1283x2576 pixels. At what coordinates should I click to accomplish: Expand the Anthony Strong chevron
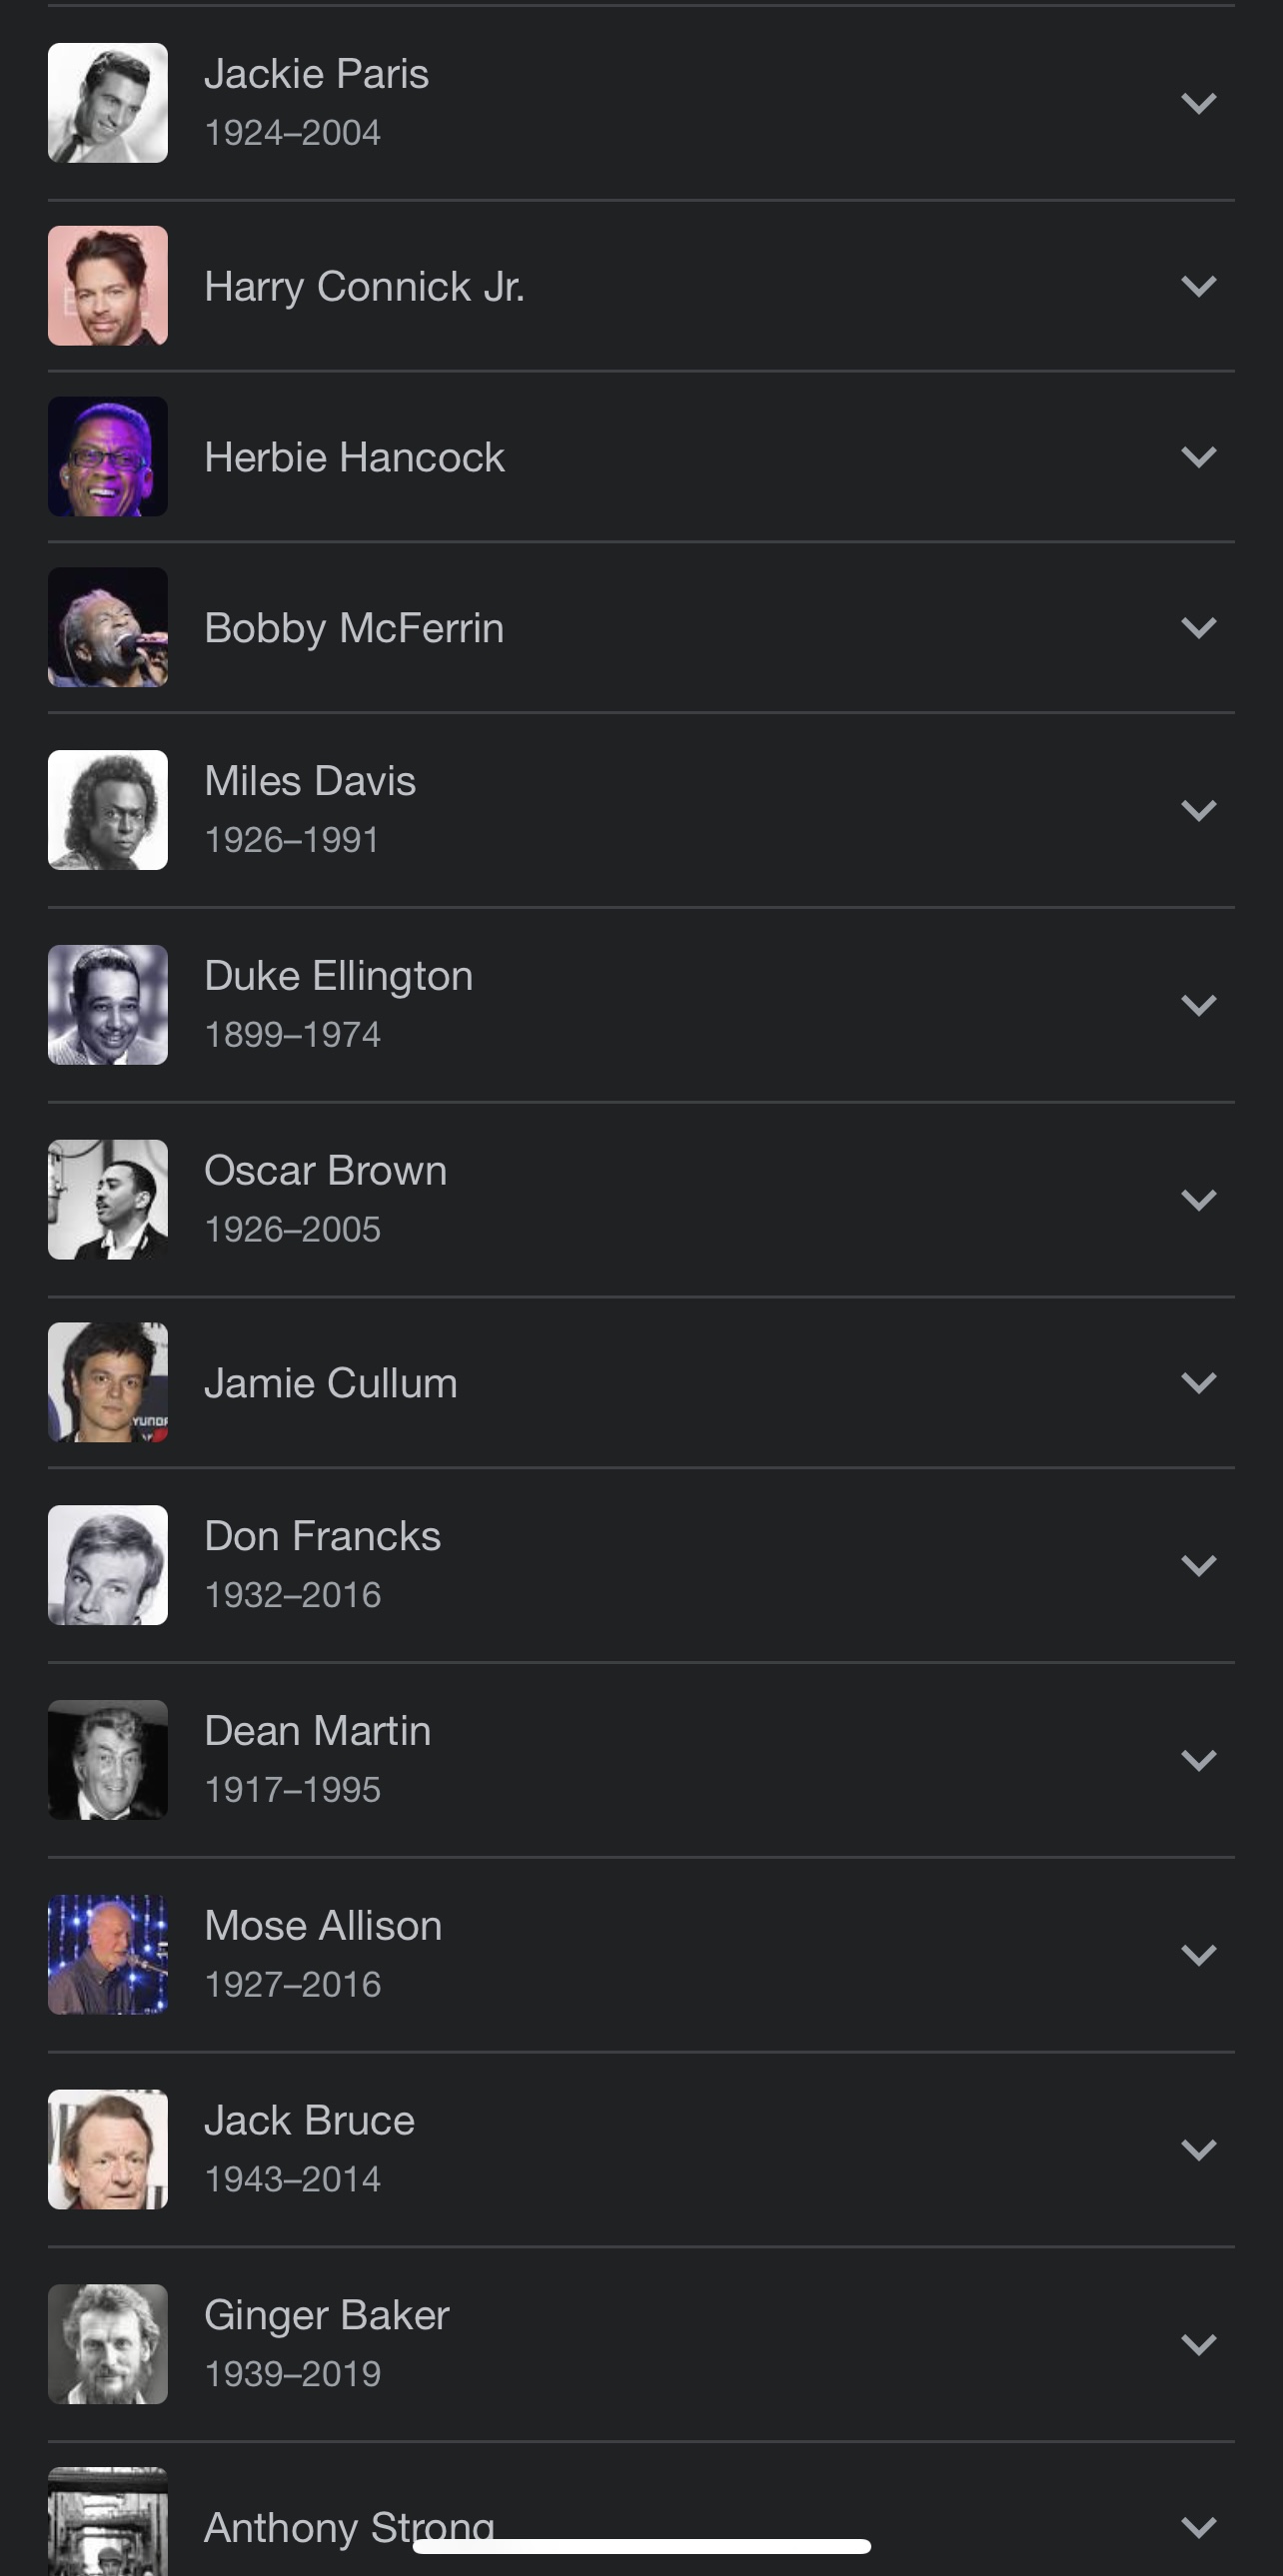[x=1198, y=2528]
